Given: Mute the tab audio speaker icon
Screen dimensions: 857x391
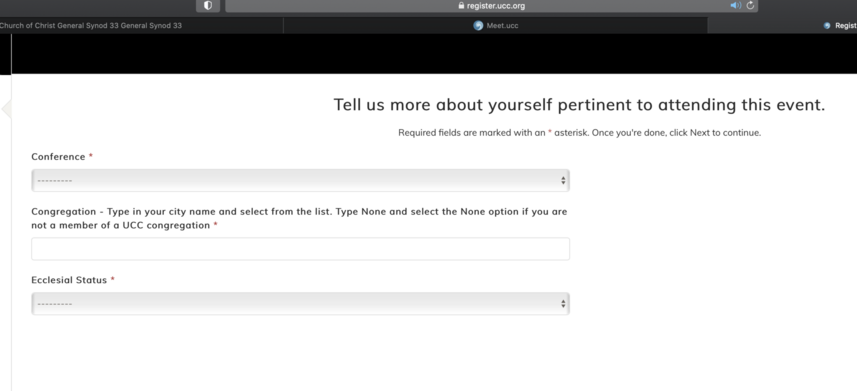Looking at the screenshot, I should coord(736,5).
